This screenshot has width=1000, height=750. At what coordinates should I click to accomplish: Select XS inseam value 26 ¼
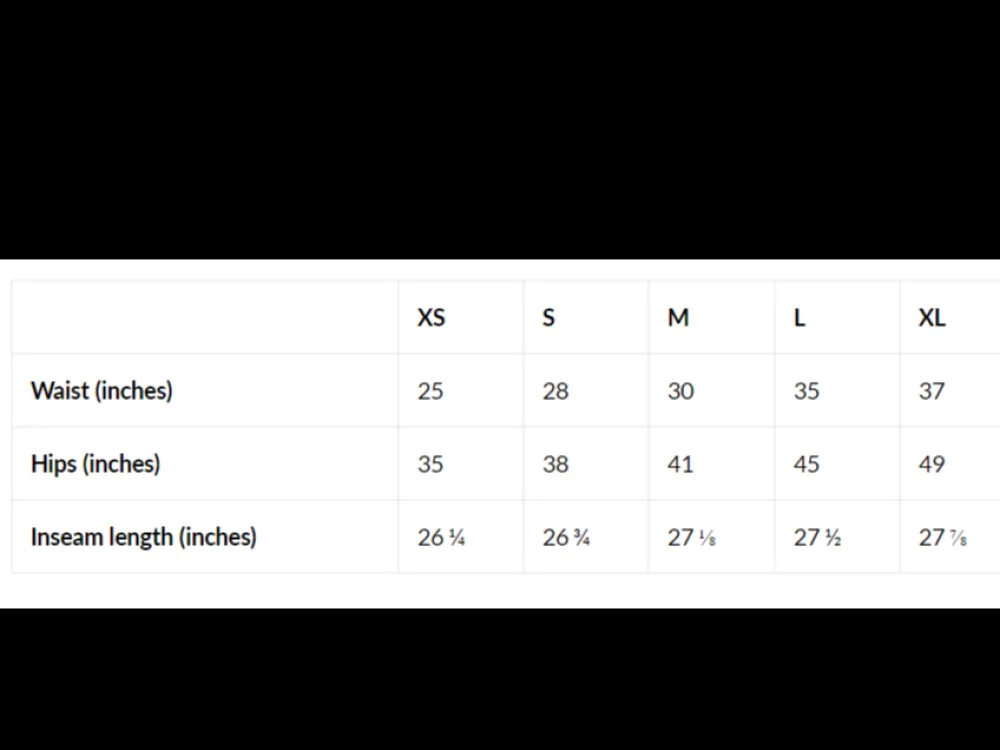[441, 538]
